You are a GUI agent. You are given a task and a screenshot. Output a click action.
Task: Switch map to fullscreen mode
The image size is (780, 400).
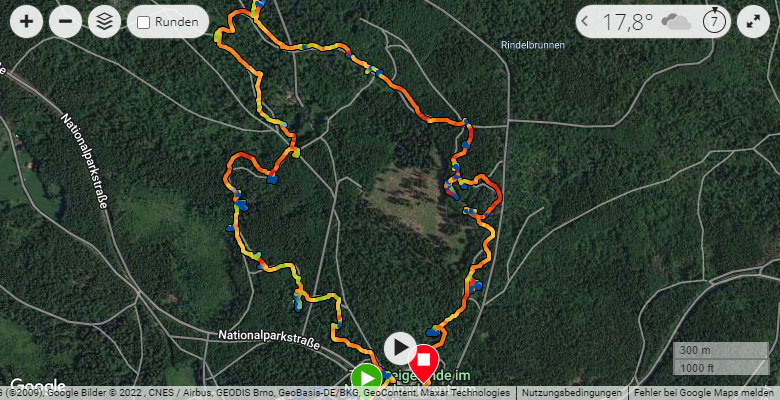click(x=753, y=21)
